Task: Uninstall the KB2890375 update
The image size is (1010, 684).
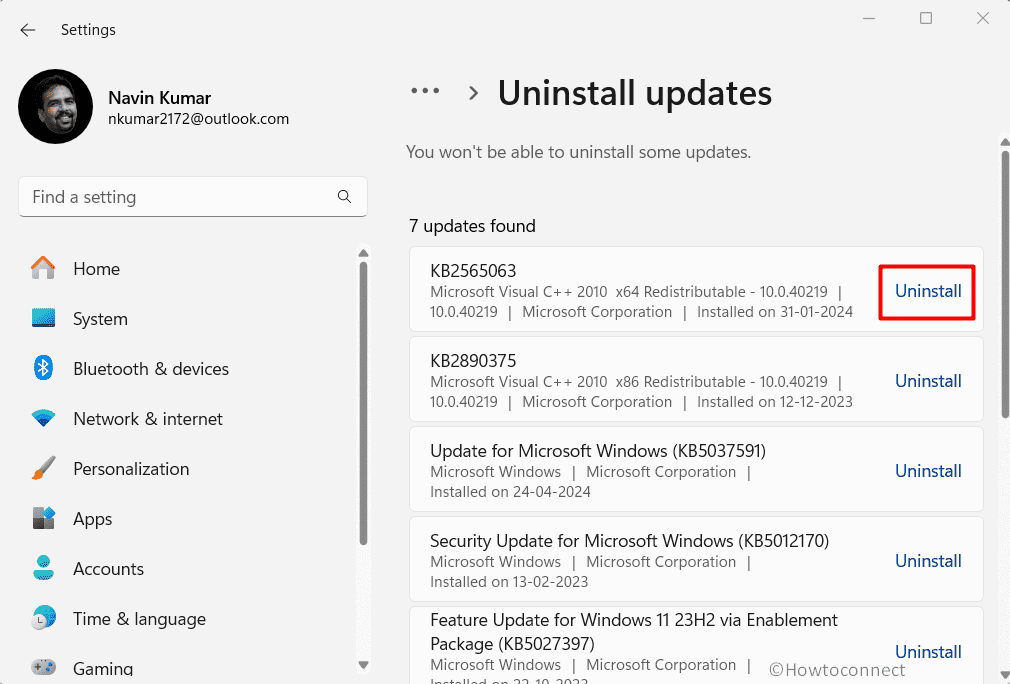Action: (928, 381)
